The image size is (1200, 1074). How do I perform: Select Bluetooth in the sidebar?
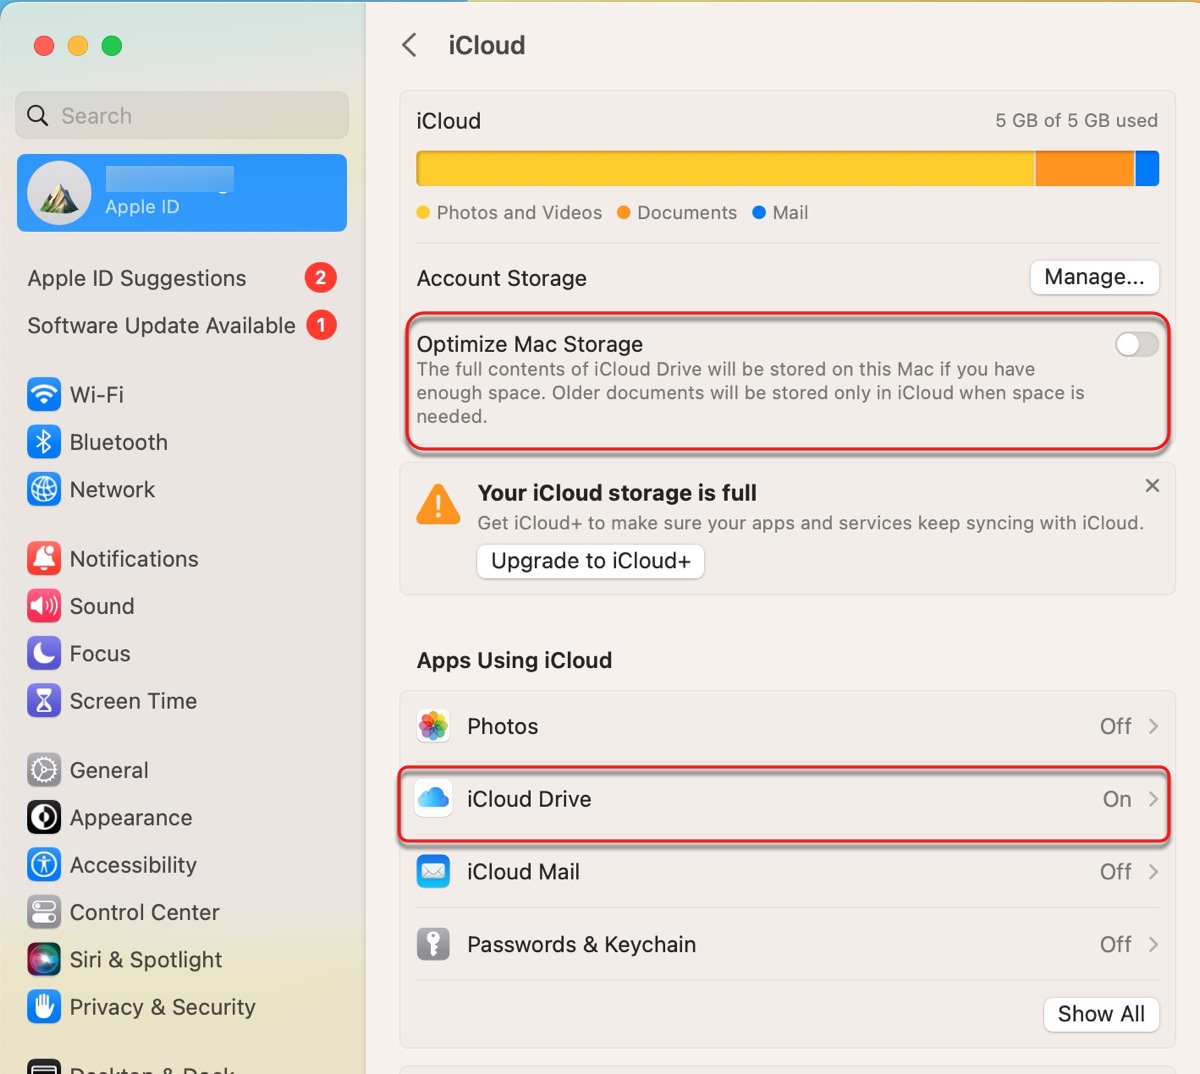[182, 442]
